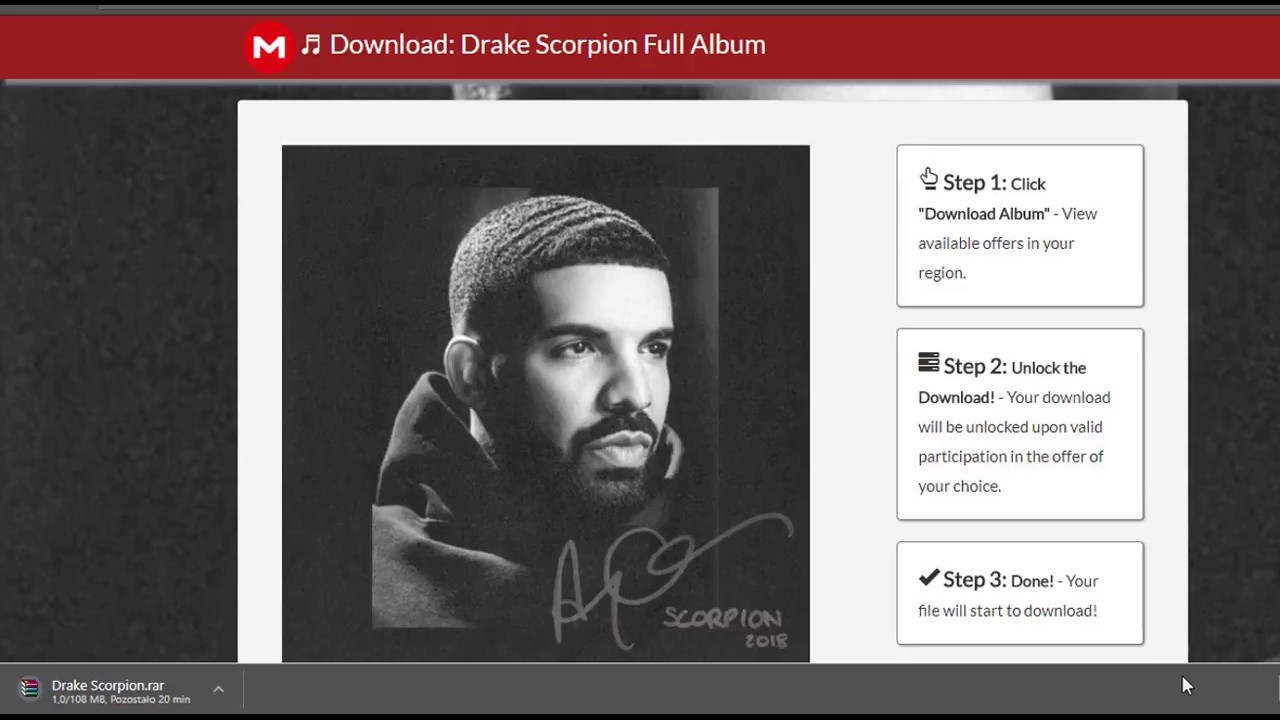1280x720 pixels.
Task: Click the bold "Done!" text in Step 3
Action: tap(1032, 581)
